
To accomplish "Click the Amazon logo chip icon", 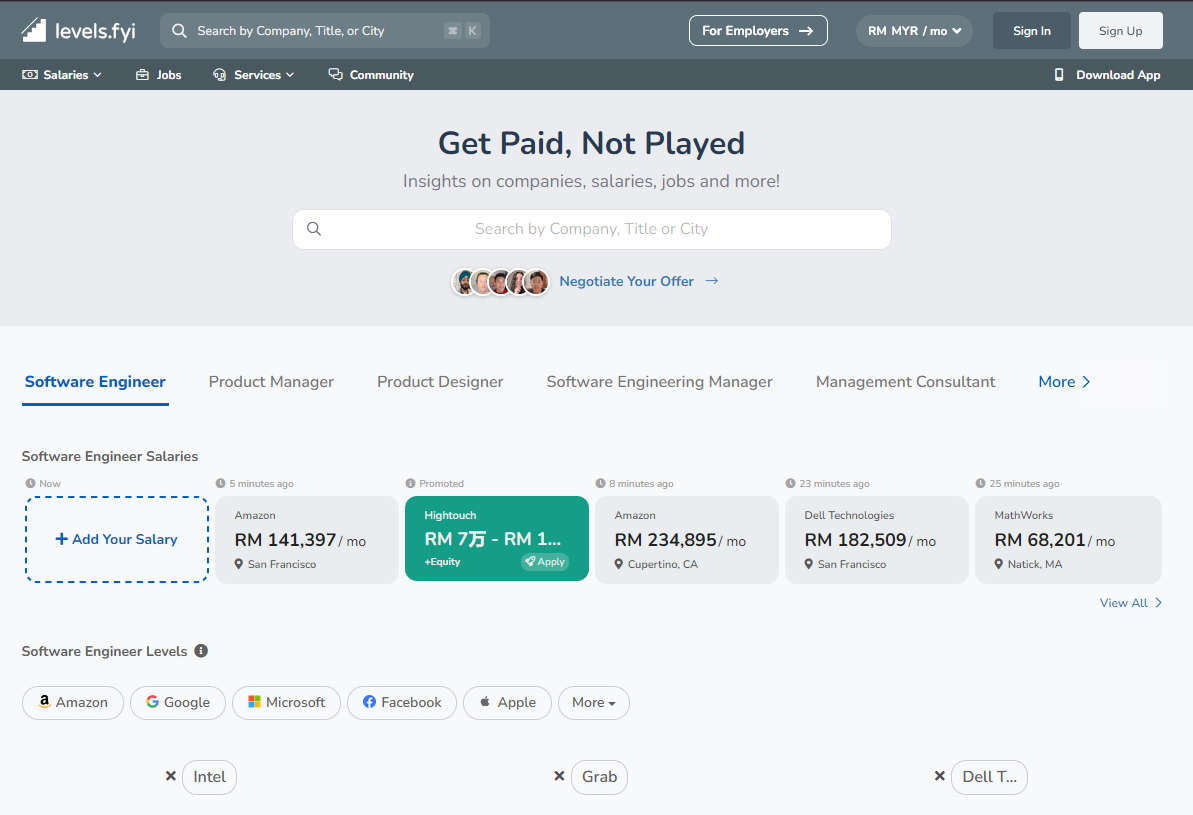I will click(44, 702).
